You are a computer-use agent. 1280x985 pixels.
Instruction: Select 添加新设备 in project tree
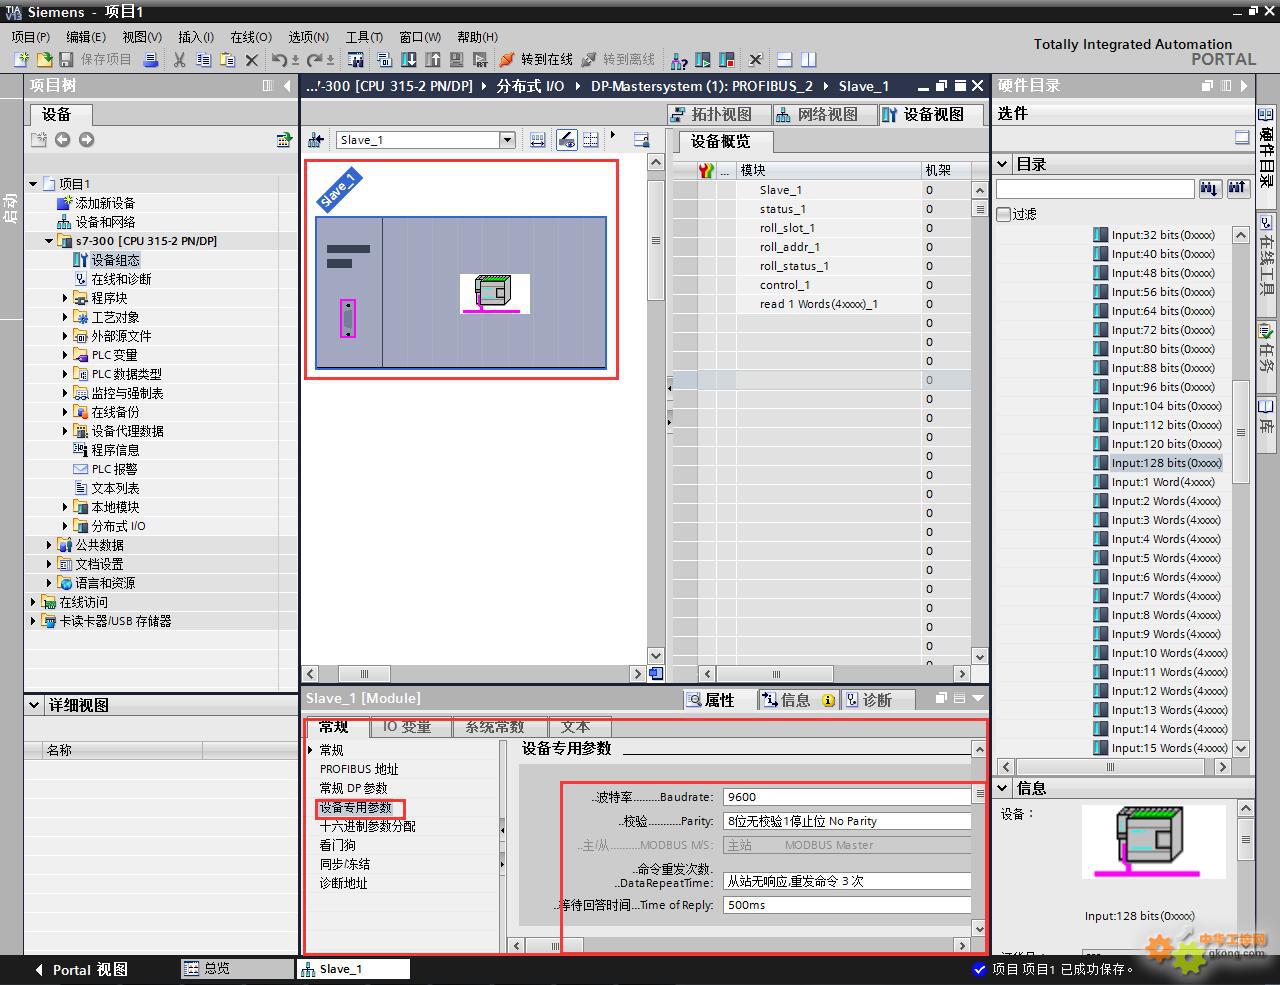105,203
